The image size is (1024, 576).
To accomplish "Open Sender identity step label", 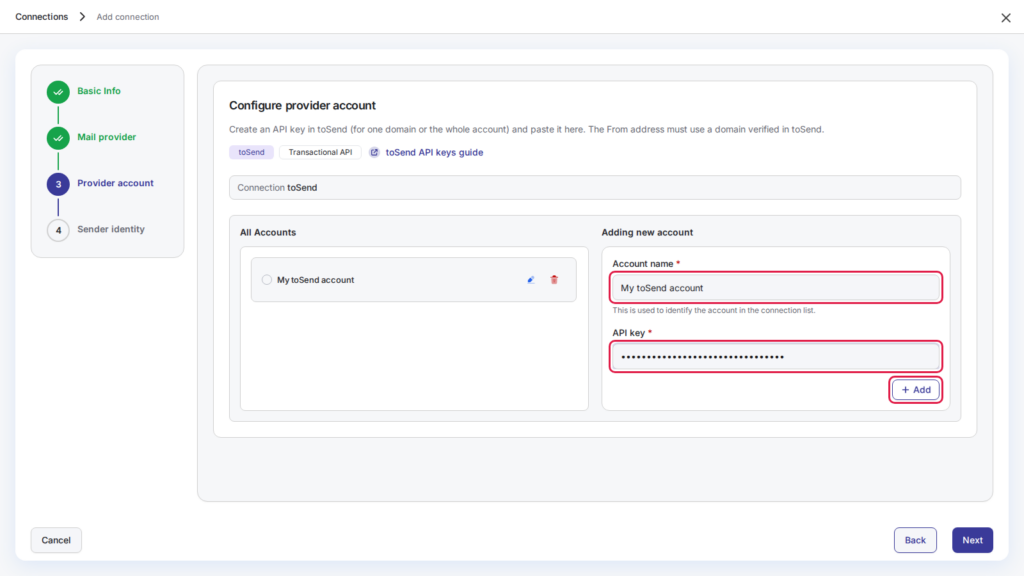I will [x=111, y=229].
